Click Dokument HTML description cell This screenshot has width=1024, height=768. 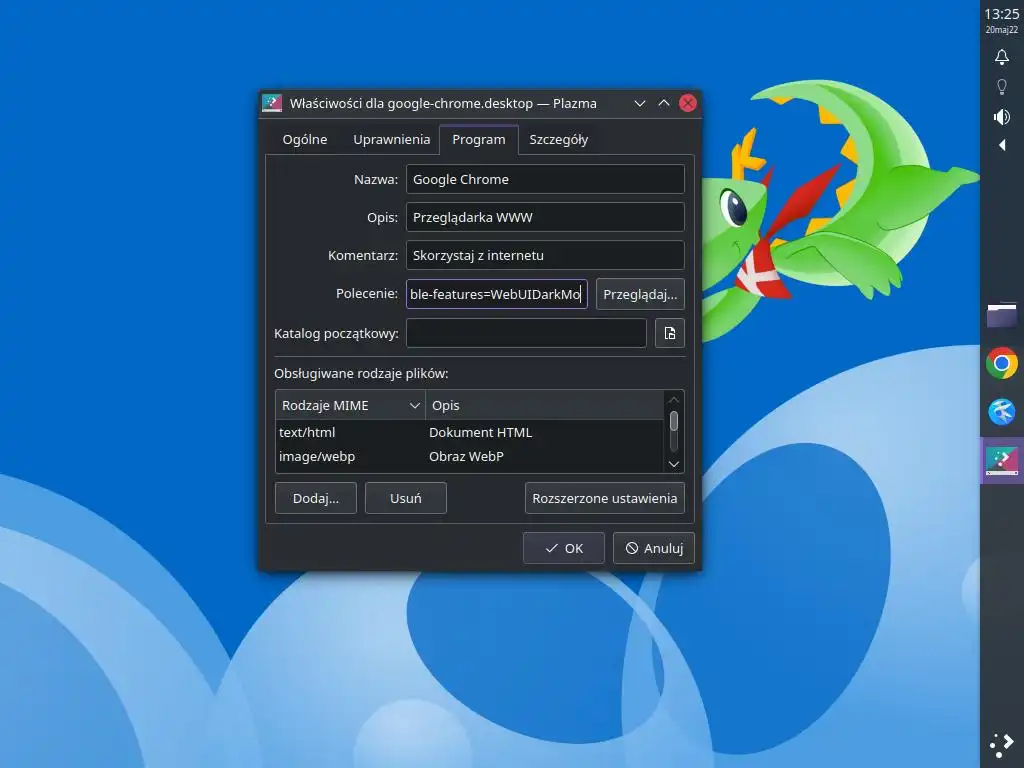tap(481, 432)
